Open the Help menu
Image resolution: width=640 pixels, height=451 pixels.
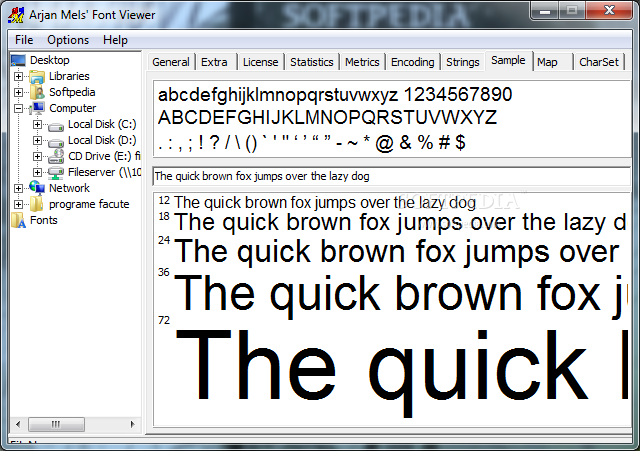point(115,40)
